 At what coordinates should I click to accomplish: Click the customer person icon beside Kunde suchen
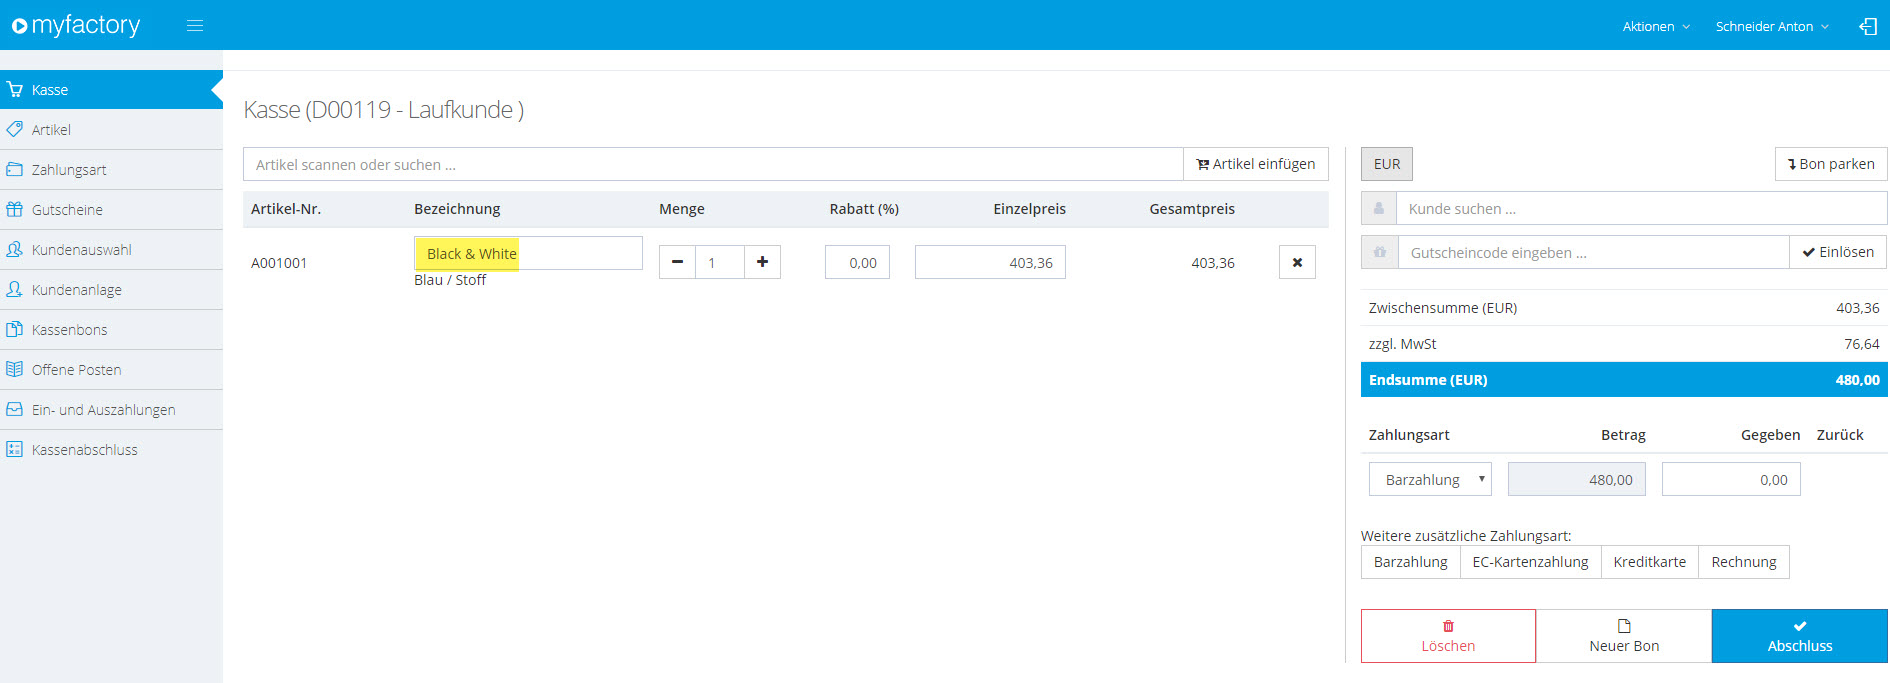click(x=1379, y=208)
